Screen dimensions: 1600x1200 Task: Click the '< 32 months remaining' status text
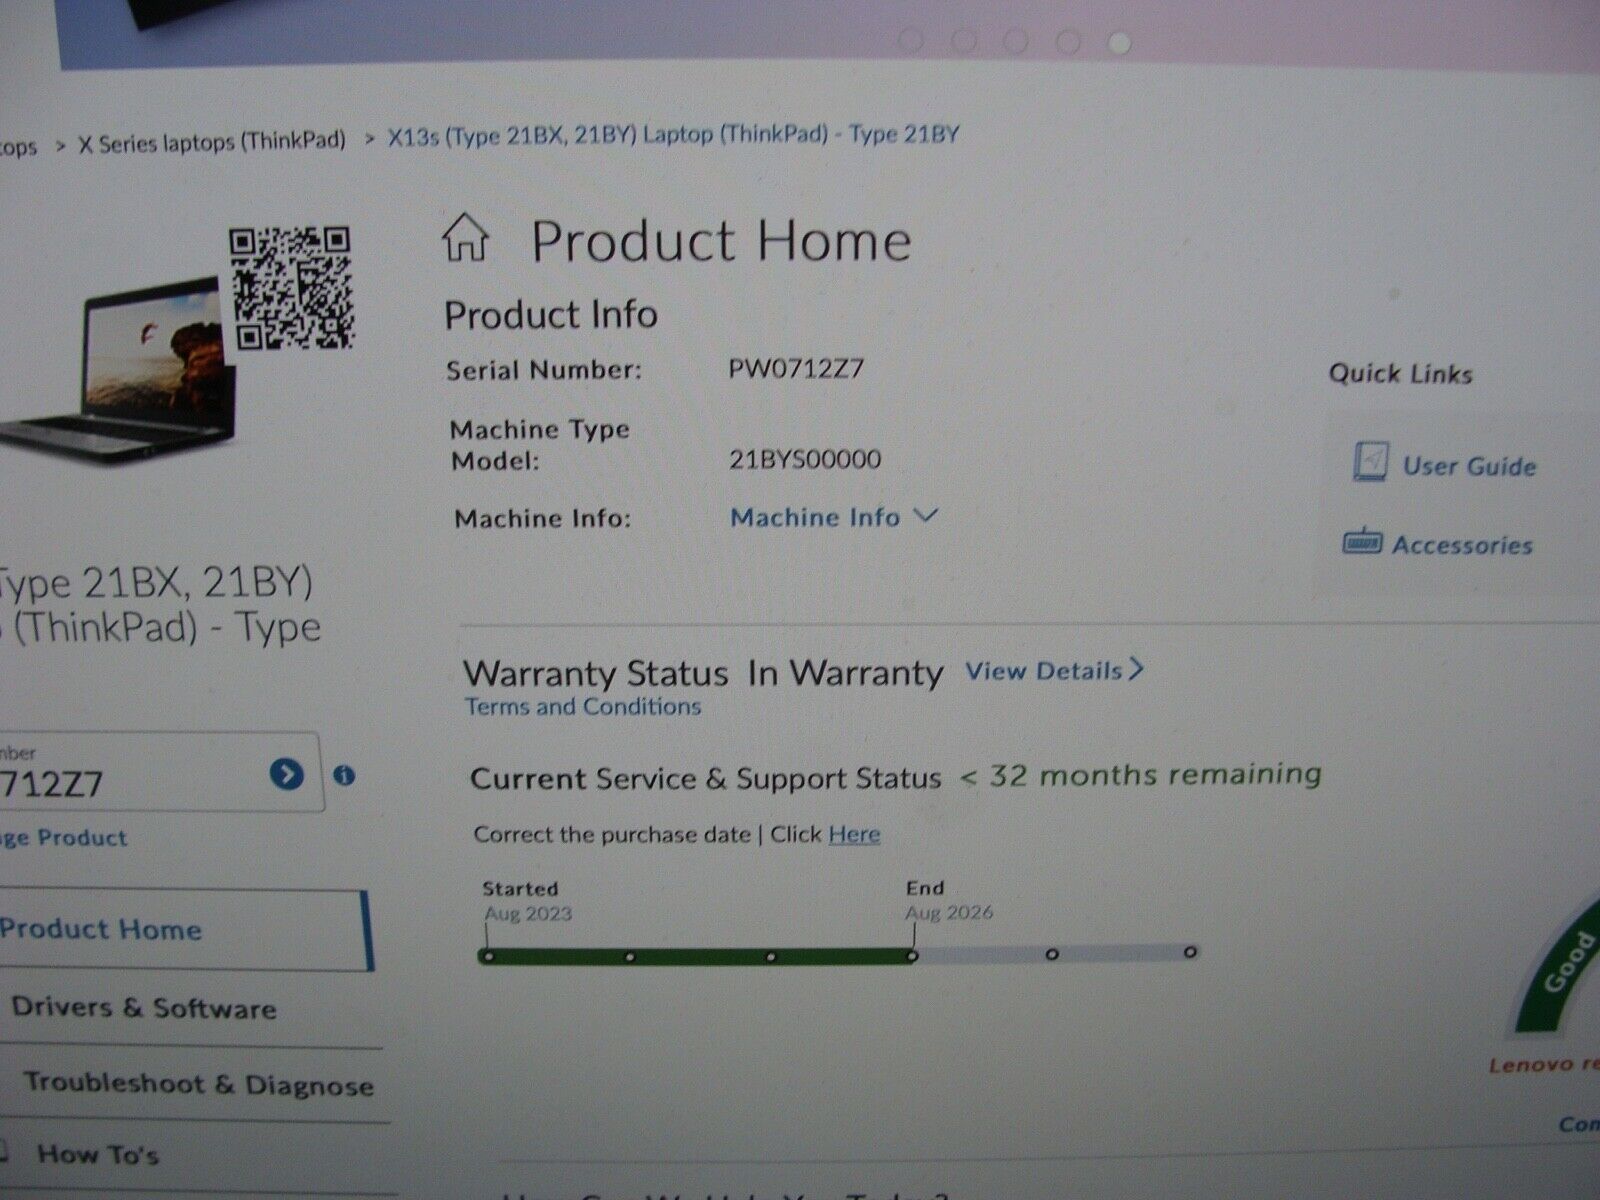click(x=1140, y=774)
